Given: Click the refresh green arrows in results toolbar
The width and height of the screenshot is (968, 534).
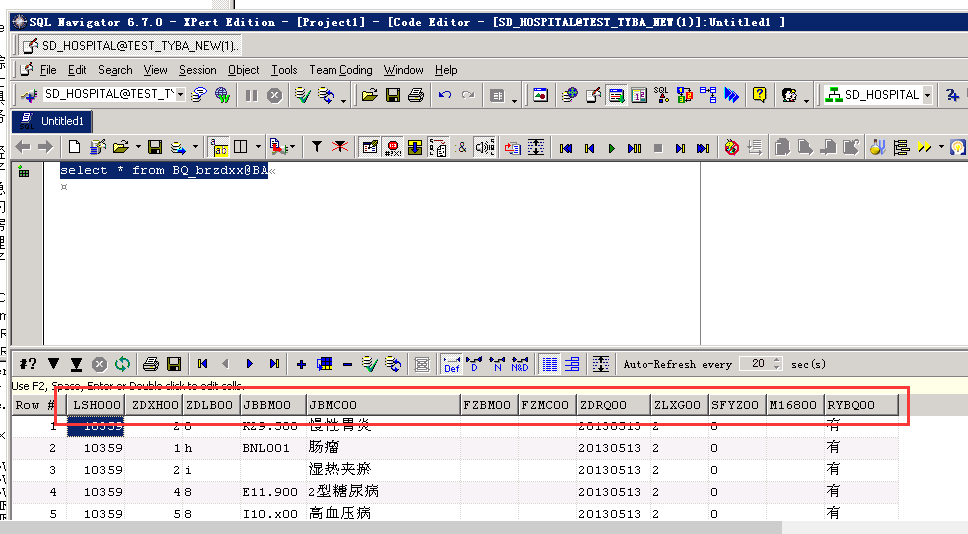Looking at the screenshot, I should [x=122, y=364].
